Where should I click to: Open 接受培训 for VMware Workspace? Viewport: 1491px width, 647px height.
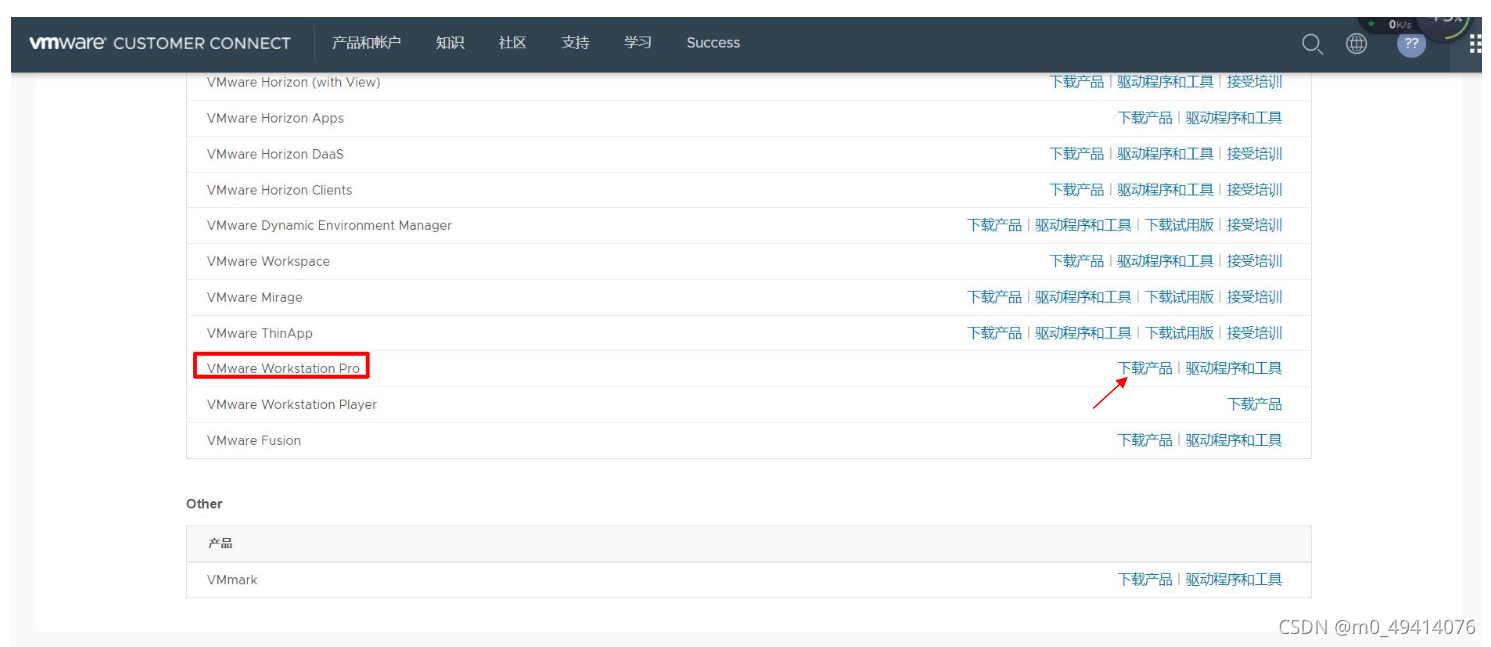click(1255, 261)
